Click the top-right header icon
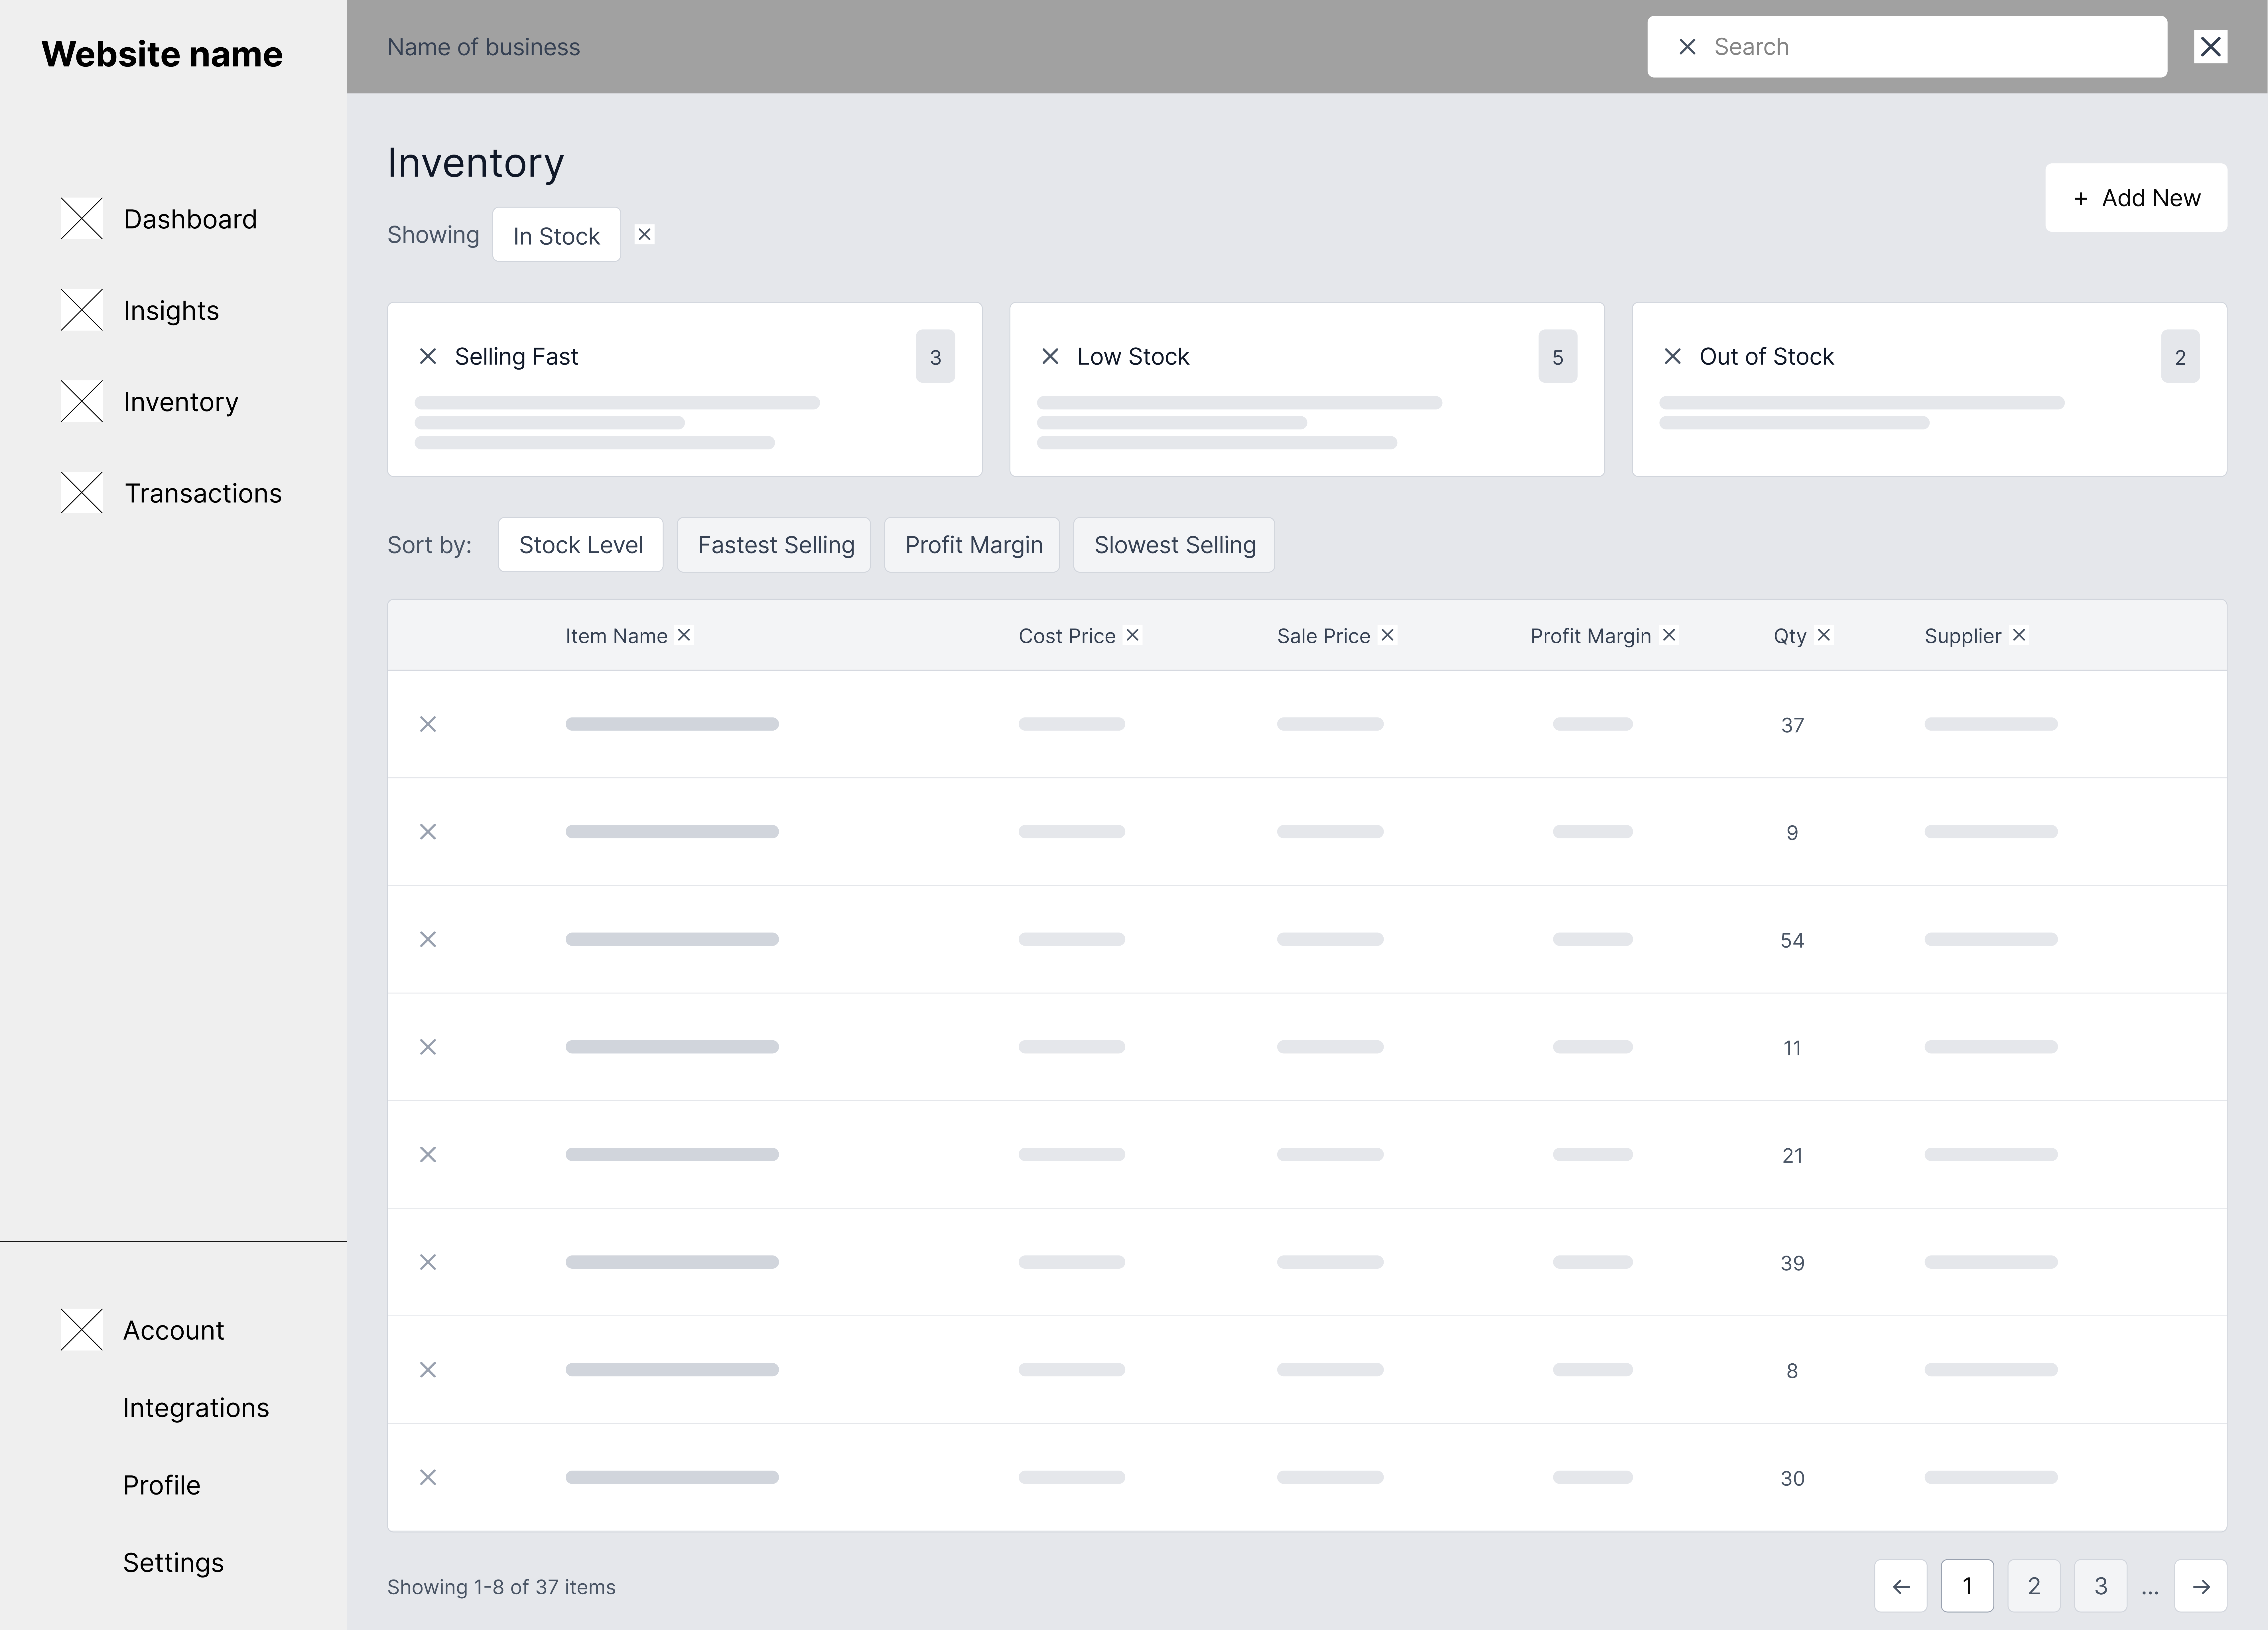This screenshot has height=1630, width=2268. click(x=2210, y=47)
